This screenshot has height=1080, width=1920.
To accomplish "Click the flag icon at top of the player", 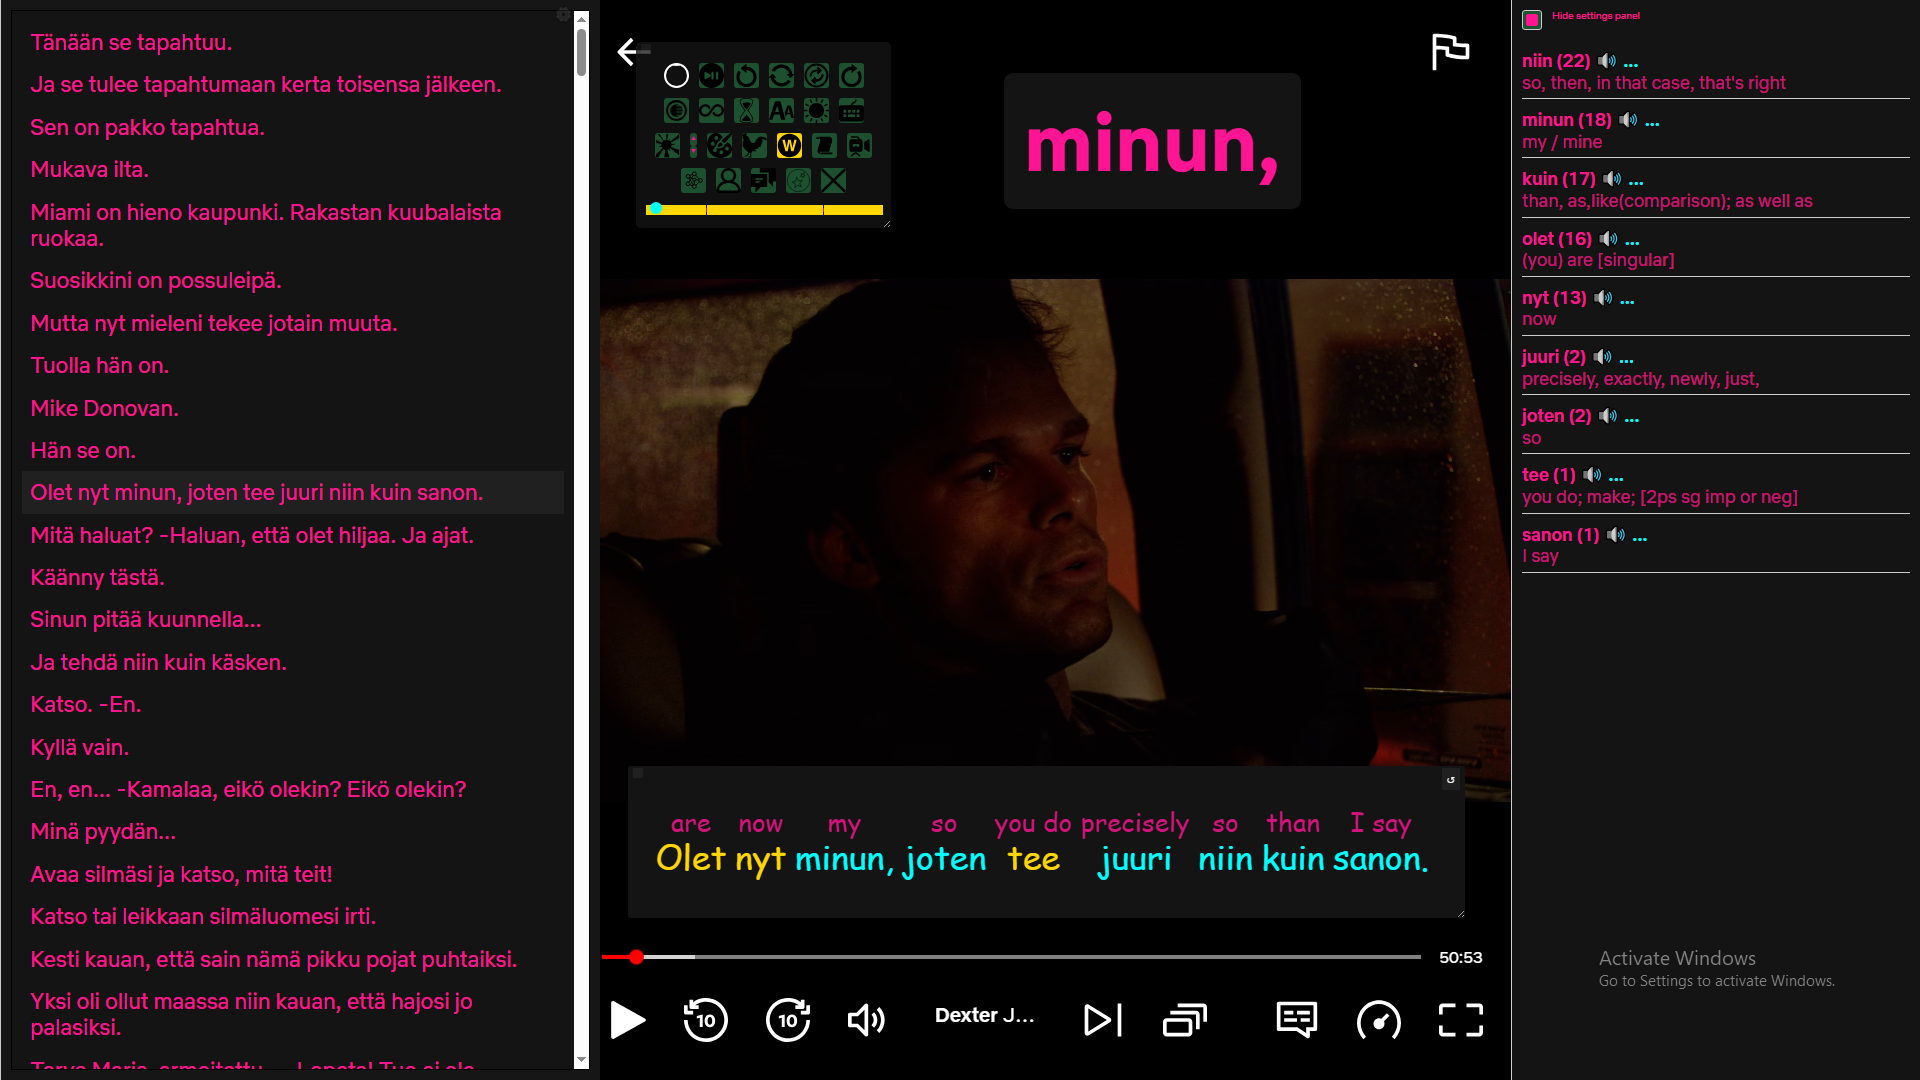I will 1450,52.
